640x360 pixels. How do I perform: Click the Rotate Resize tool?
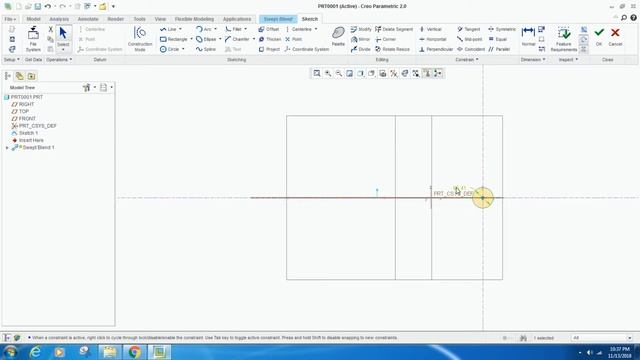click(392, 49)
